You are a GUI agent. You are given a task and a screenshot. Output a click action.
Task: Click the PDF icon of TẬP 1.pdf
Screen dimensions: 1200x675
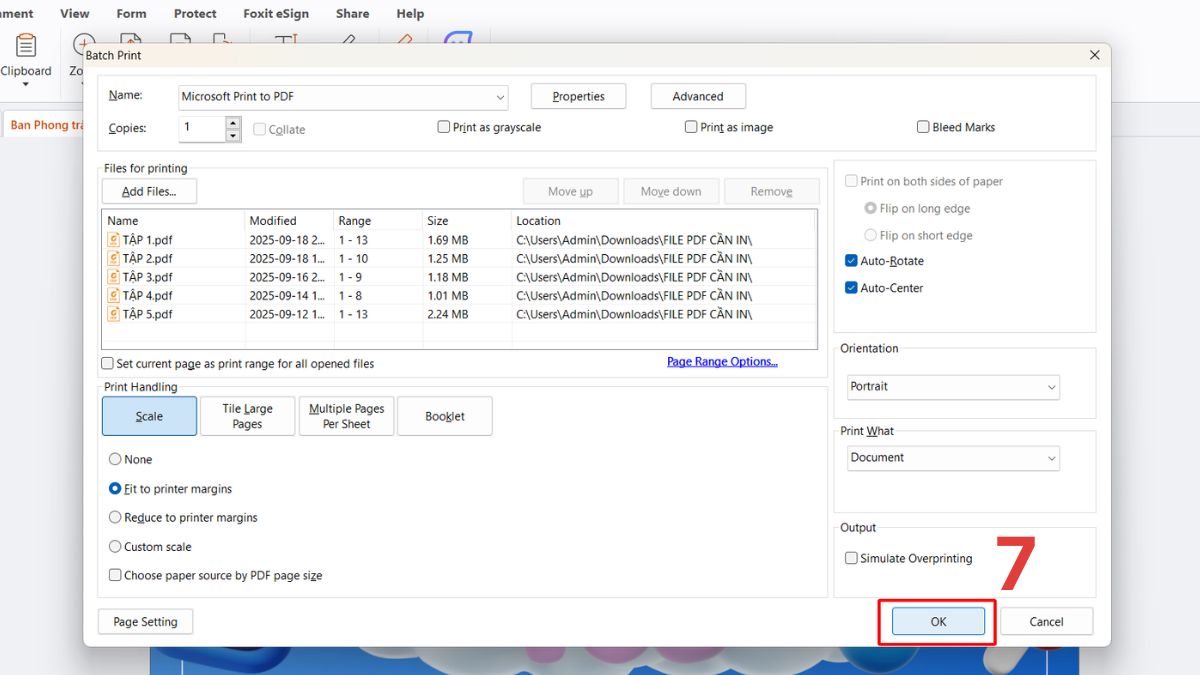tap(113, 240)
